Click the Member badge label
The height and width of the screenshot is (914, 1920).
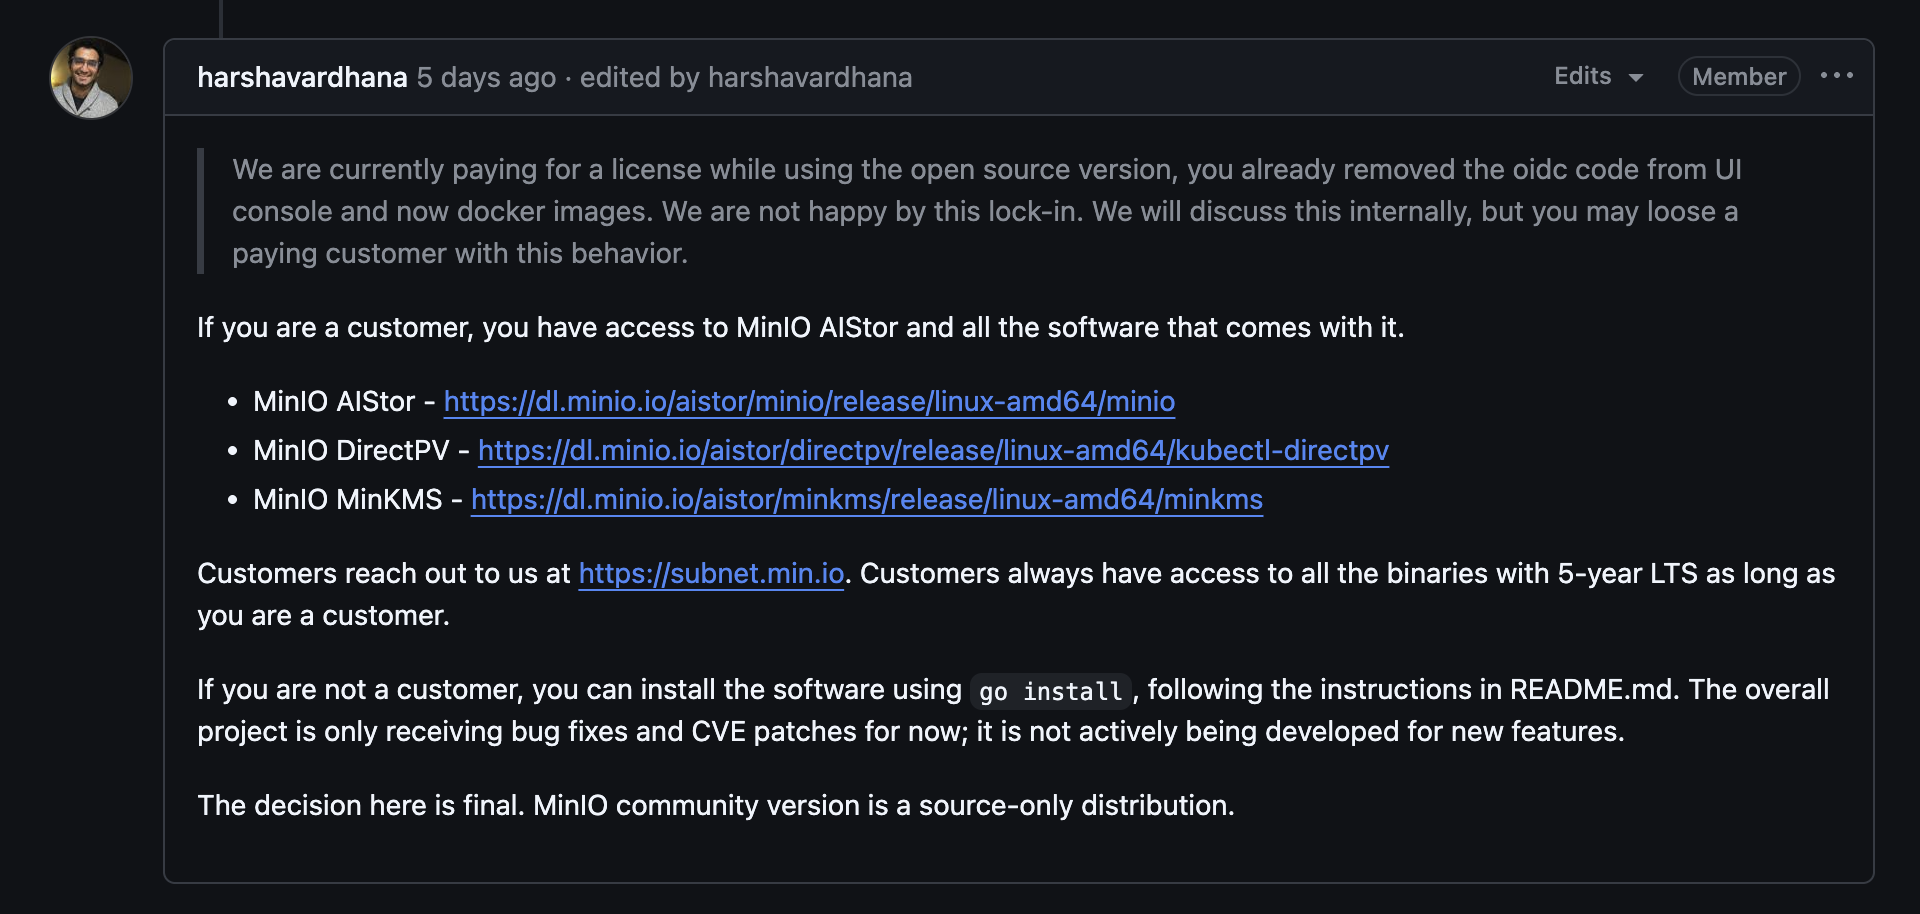tap(1738, 77)
